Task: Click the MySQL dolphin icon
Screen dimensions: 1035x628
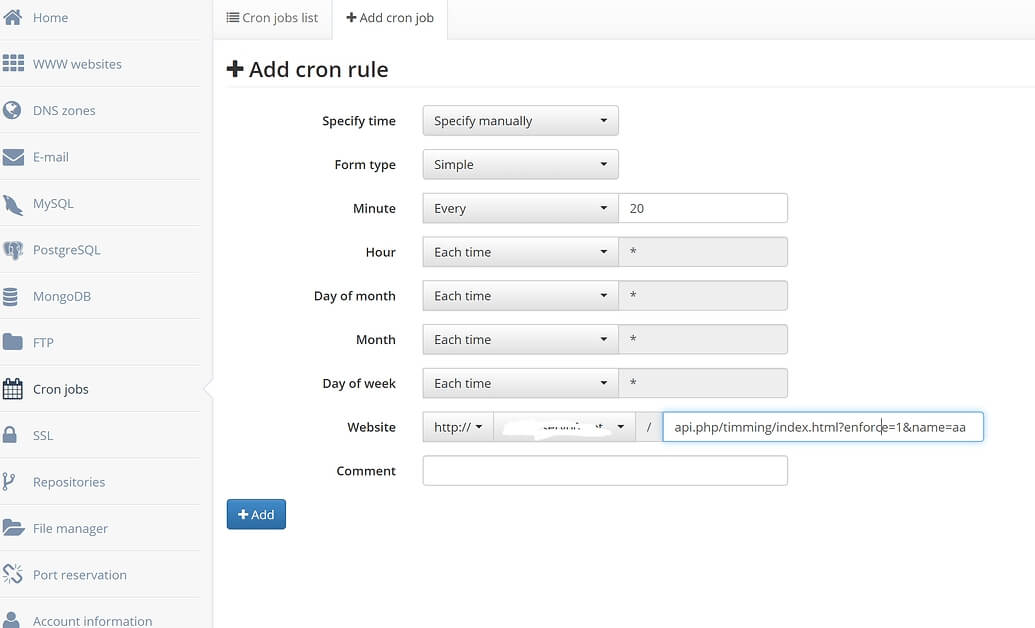Action: (13, 204)
